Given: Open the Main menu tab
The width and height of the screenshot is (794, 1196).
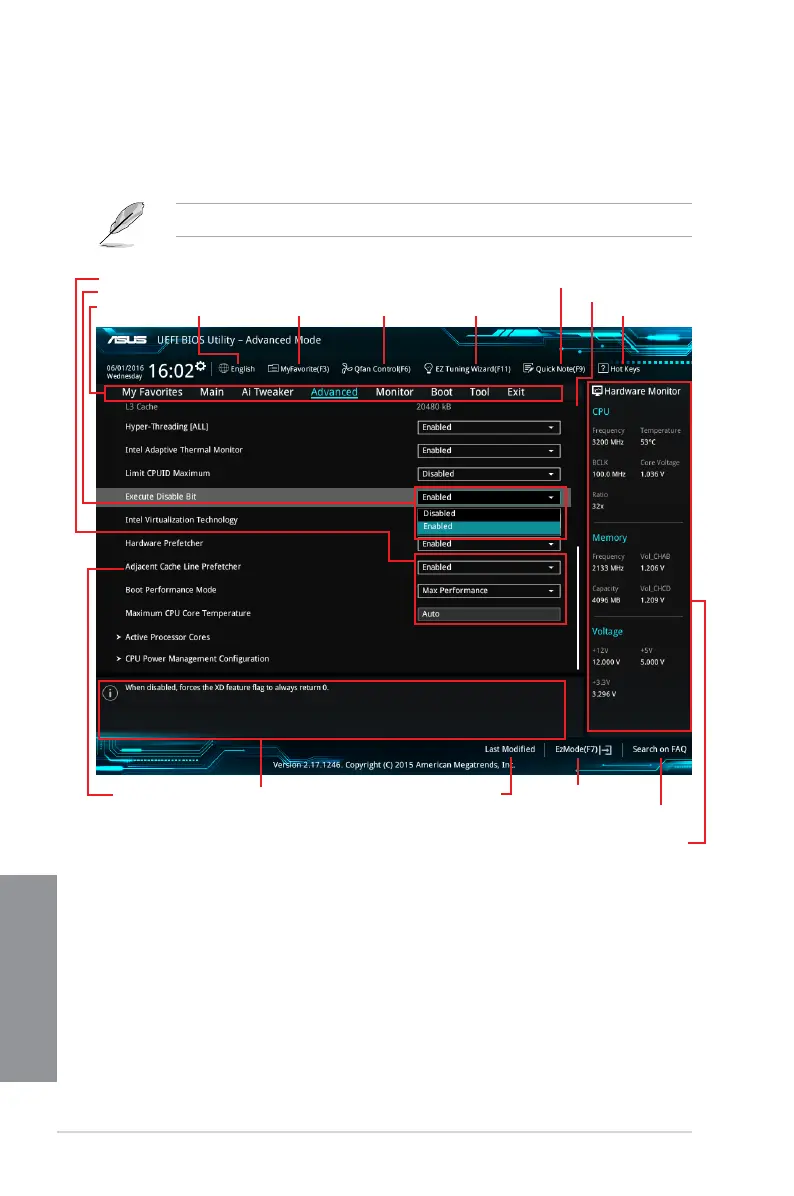Looking at the screenshot, I should (x=212, y=392).
